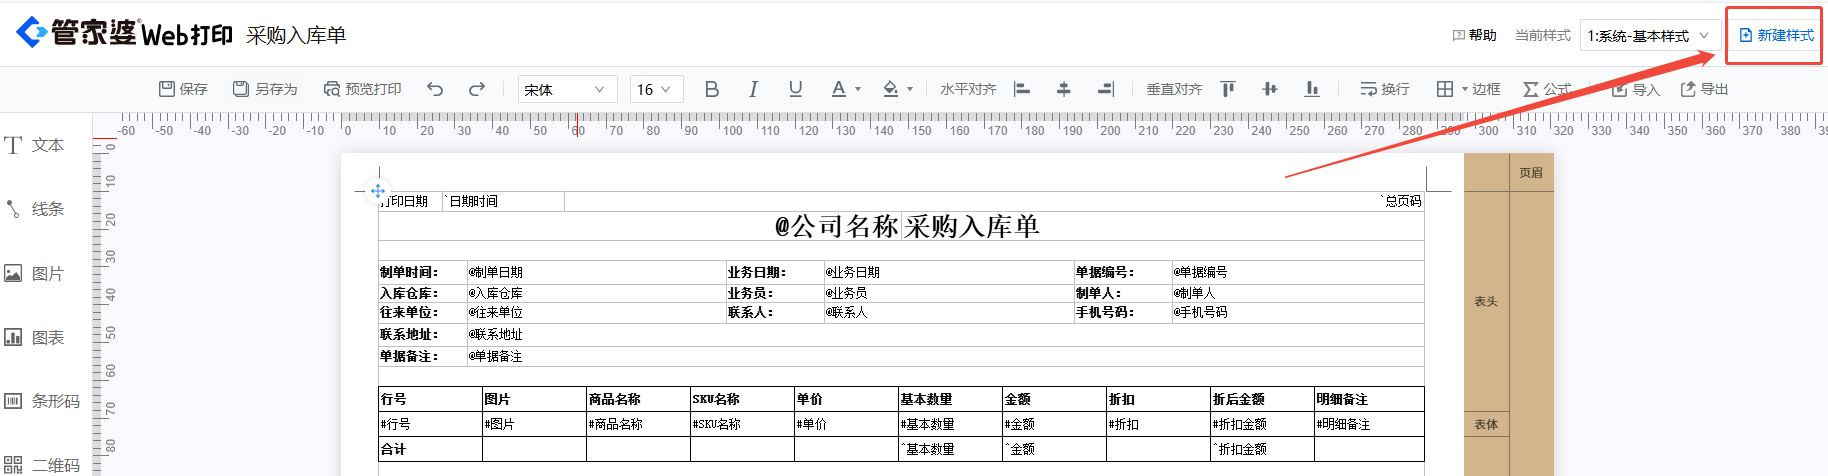The image size is (1828, 476).
Task: Toggle bold formatting
Action: (712, 89)
